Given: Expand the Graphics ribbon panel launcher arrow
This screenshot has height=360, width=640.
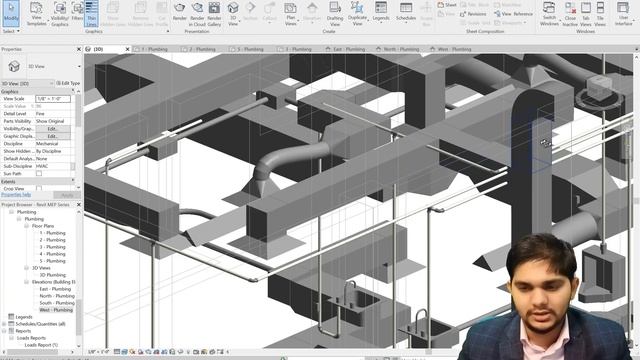Looking at the screenshot, I should tap(168, 31).
